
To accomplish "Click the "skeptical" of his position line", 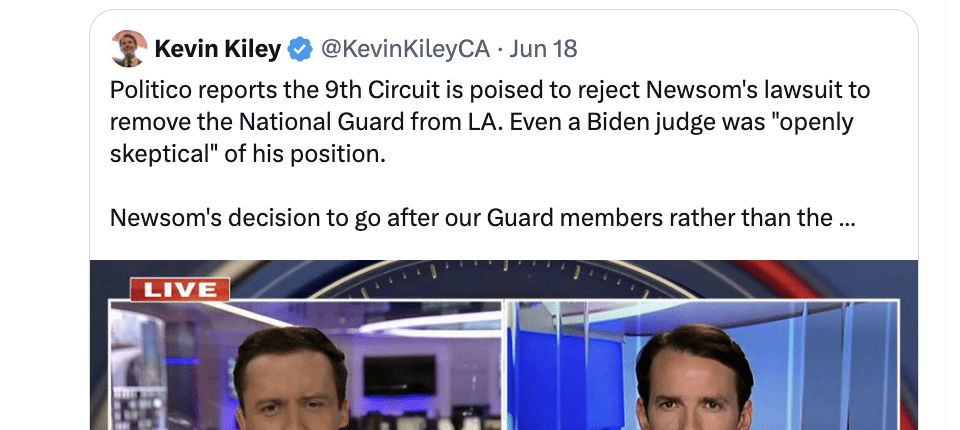I will pyautogui.click(x=248, y=154).
